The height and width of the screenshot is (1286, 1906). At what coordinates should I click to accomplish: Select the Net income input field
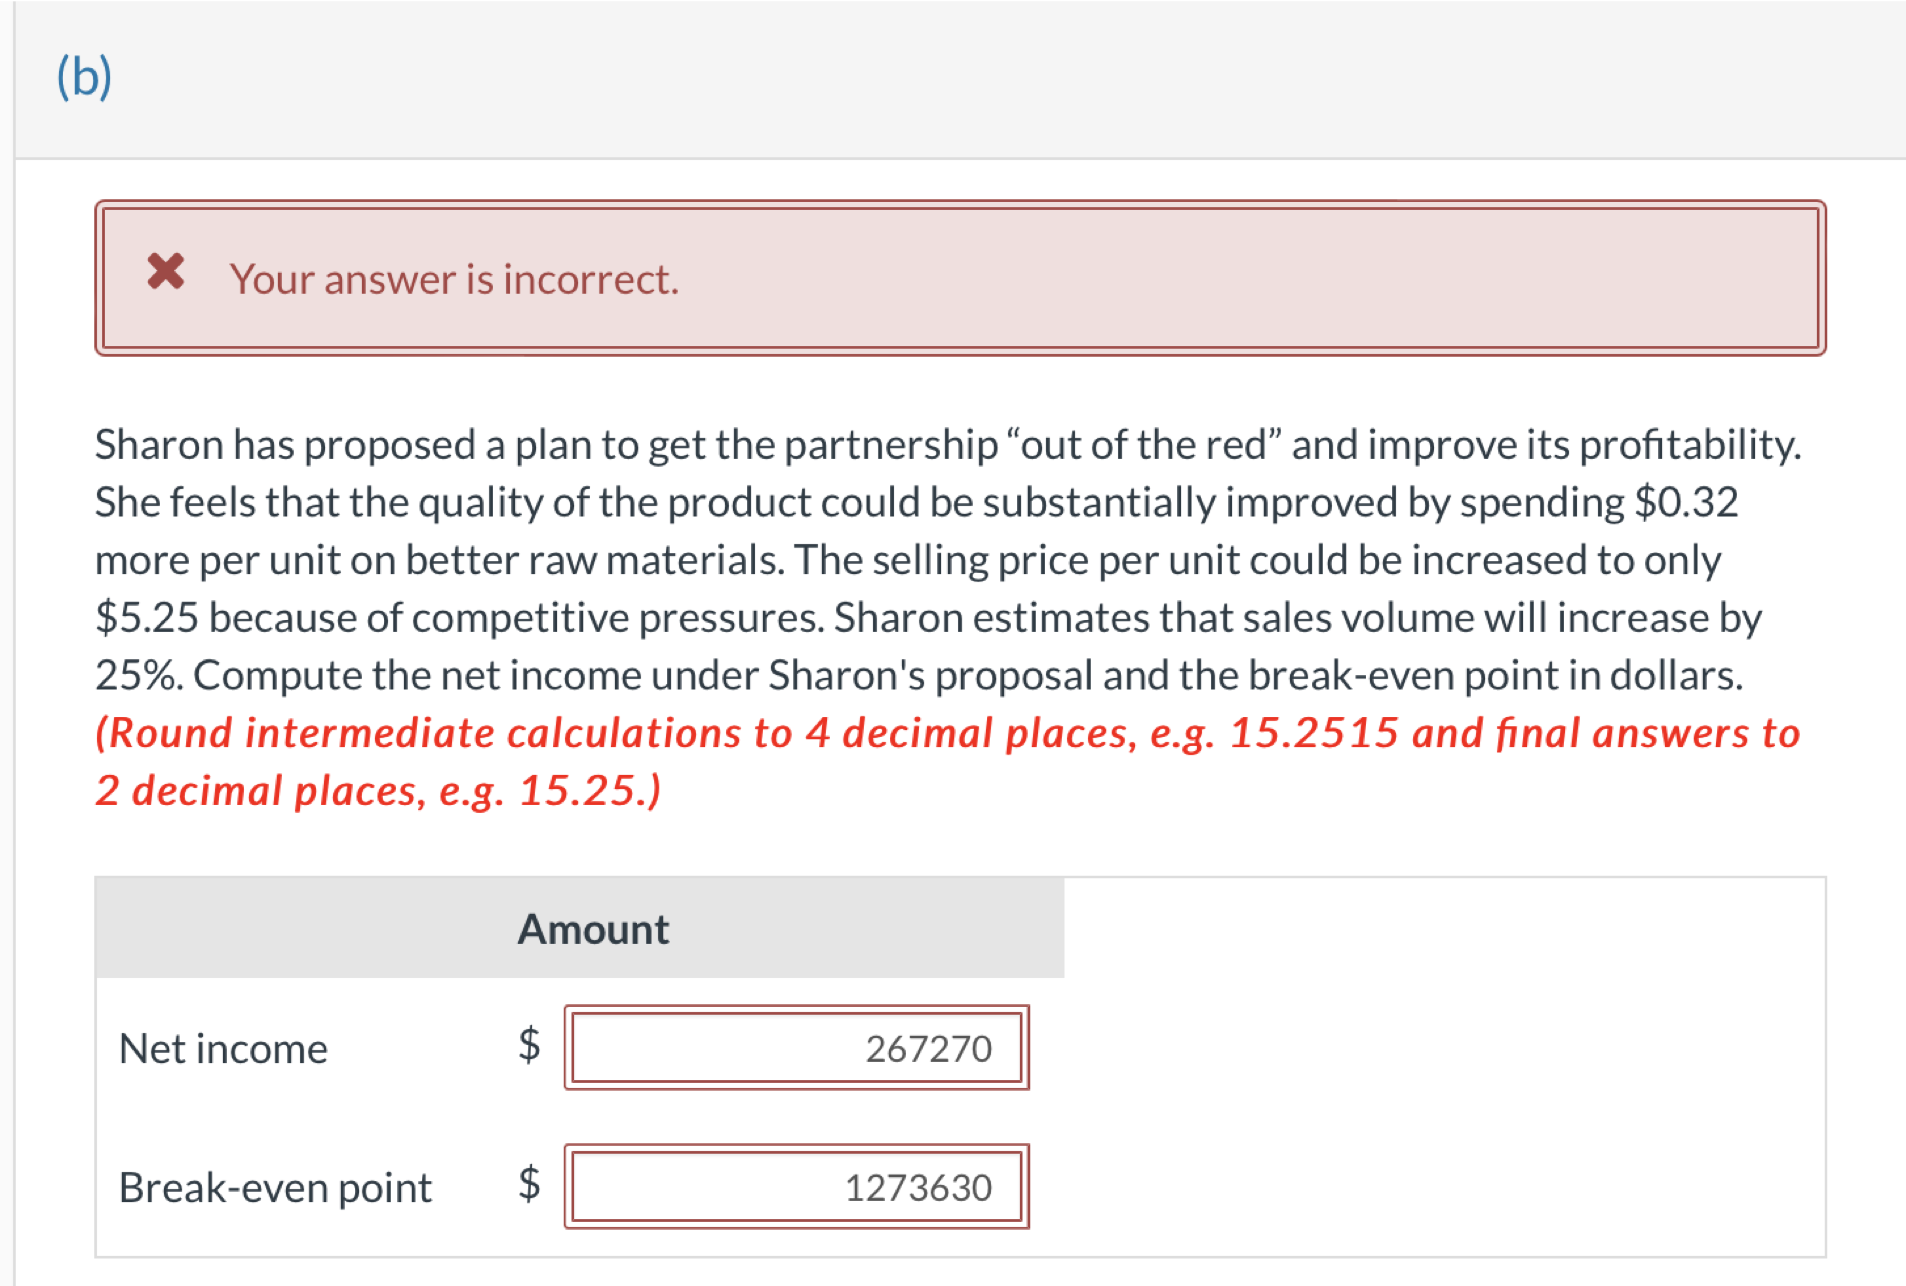tap(795, 1047)
